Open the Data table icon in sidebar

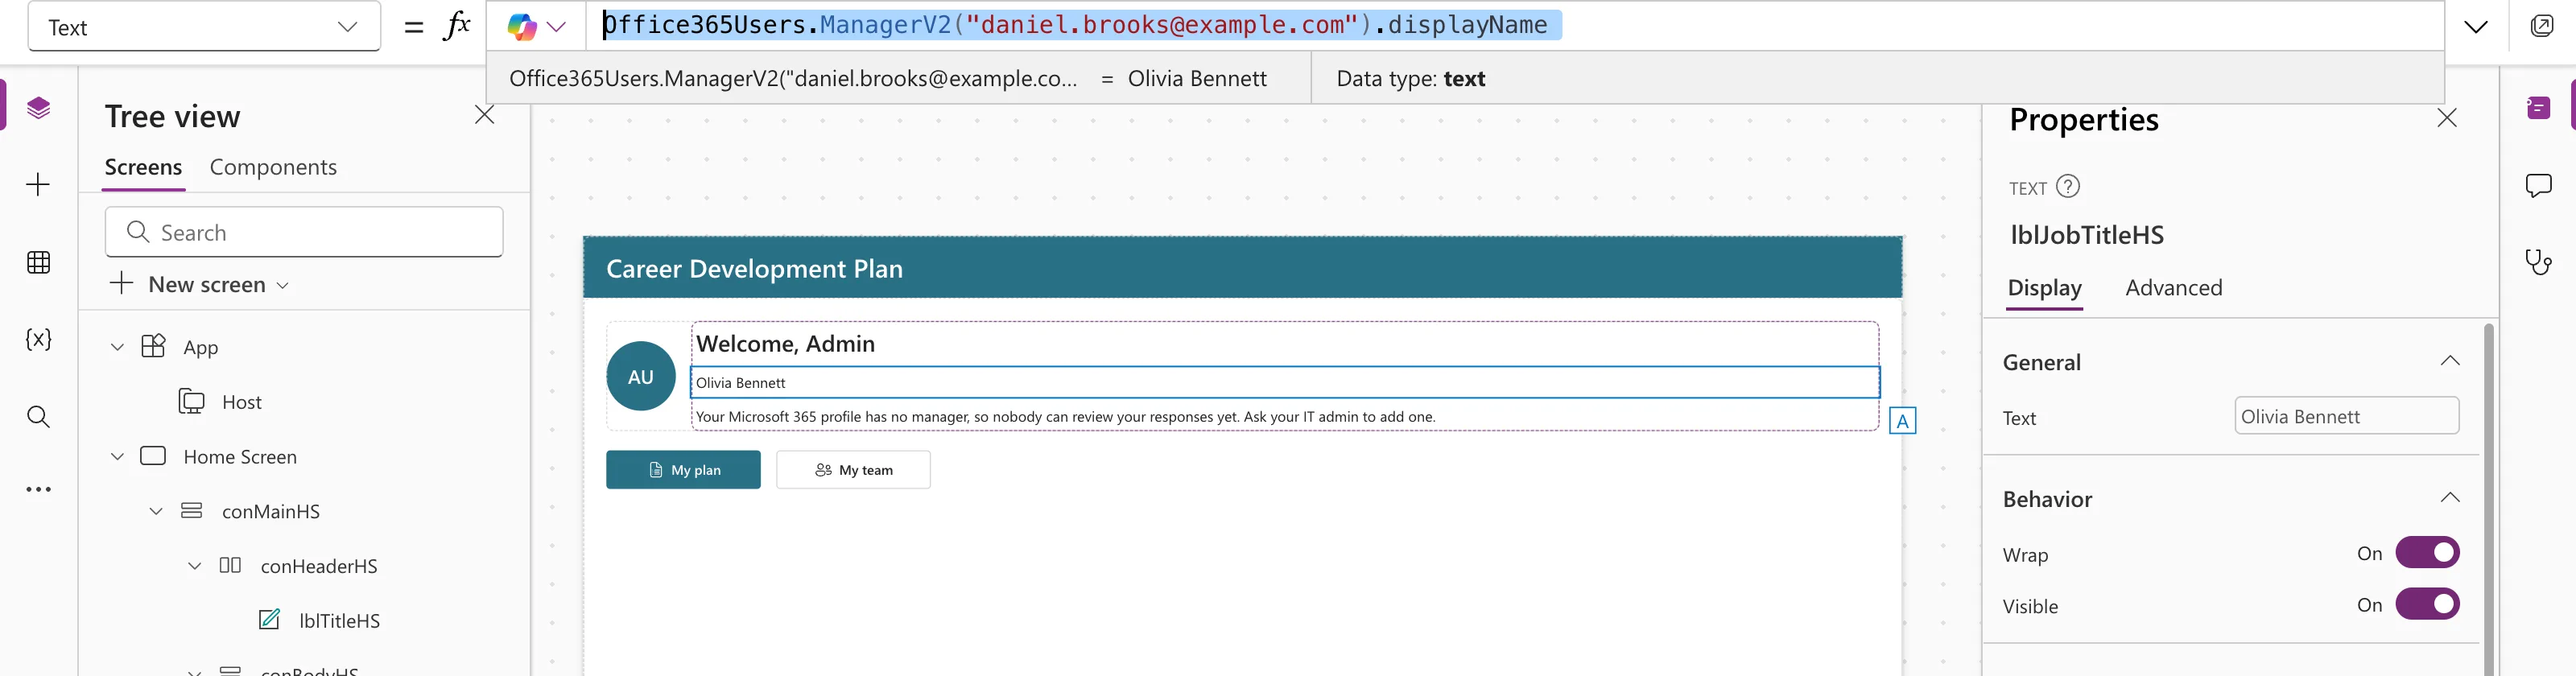coord(38,263)
